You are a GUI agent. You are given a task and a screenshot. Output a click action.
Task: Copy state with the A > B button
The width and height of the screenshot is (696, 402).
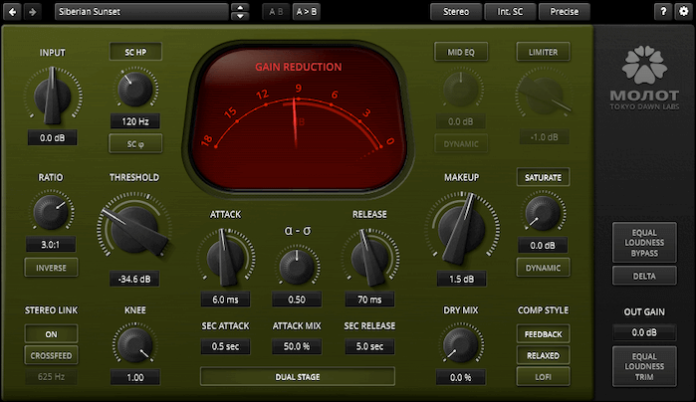(306, 12)
